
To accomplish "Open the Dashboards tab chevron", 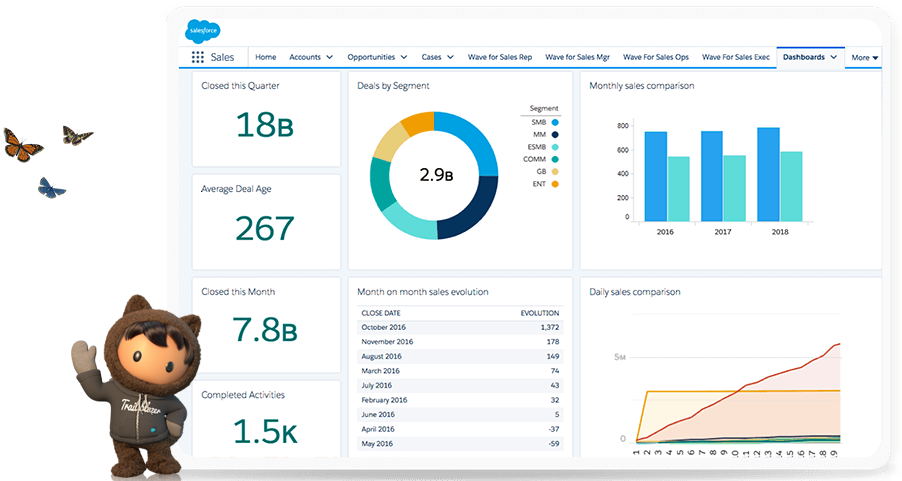I will point(834,57).
